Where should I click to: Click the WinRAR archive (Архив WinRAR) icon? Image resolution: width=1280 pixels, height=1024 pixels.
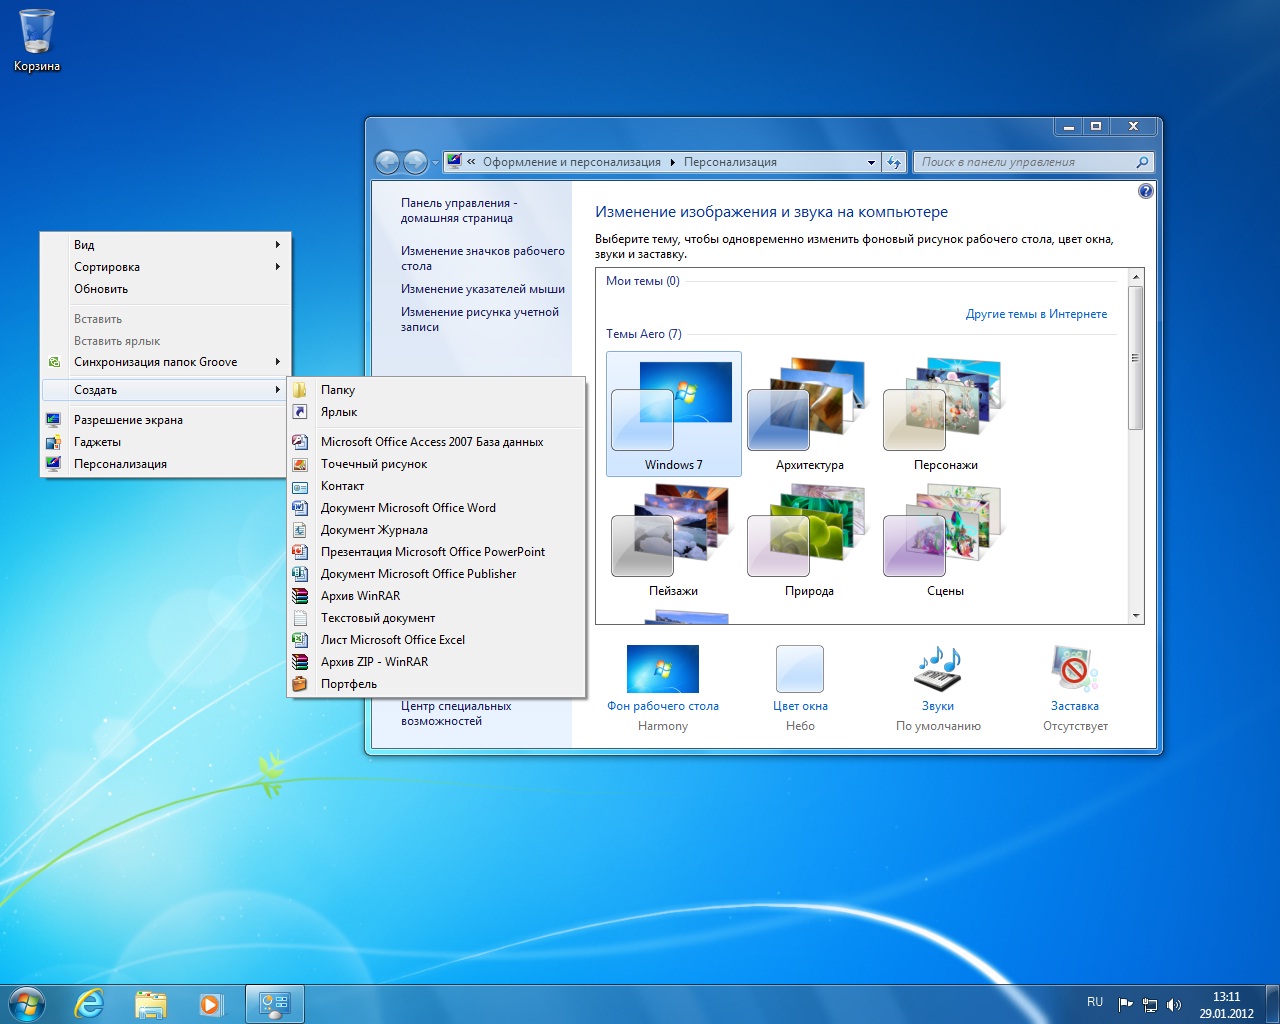(300, 596)
